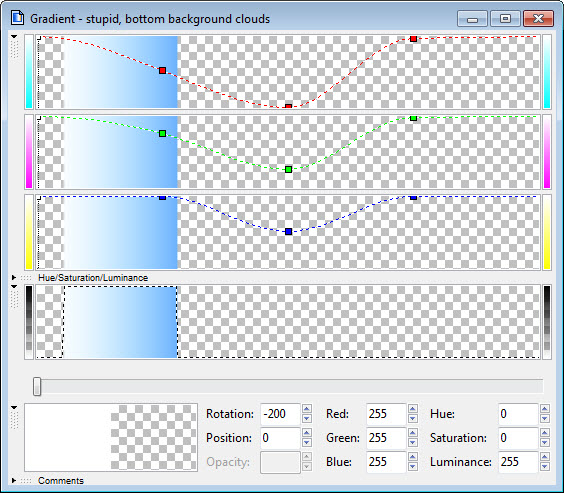Click the Saturation value input field
This screenshot has height=493, width=564.
[x=518, y=438]
